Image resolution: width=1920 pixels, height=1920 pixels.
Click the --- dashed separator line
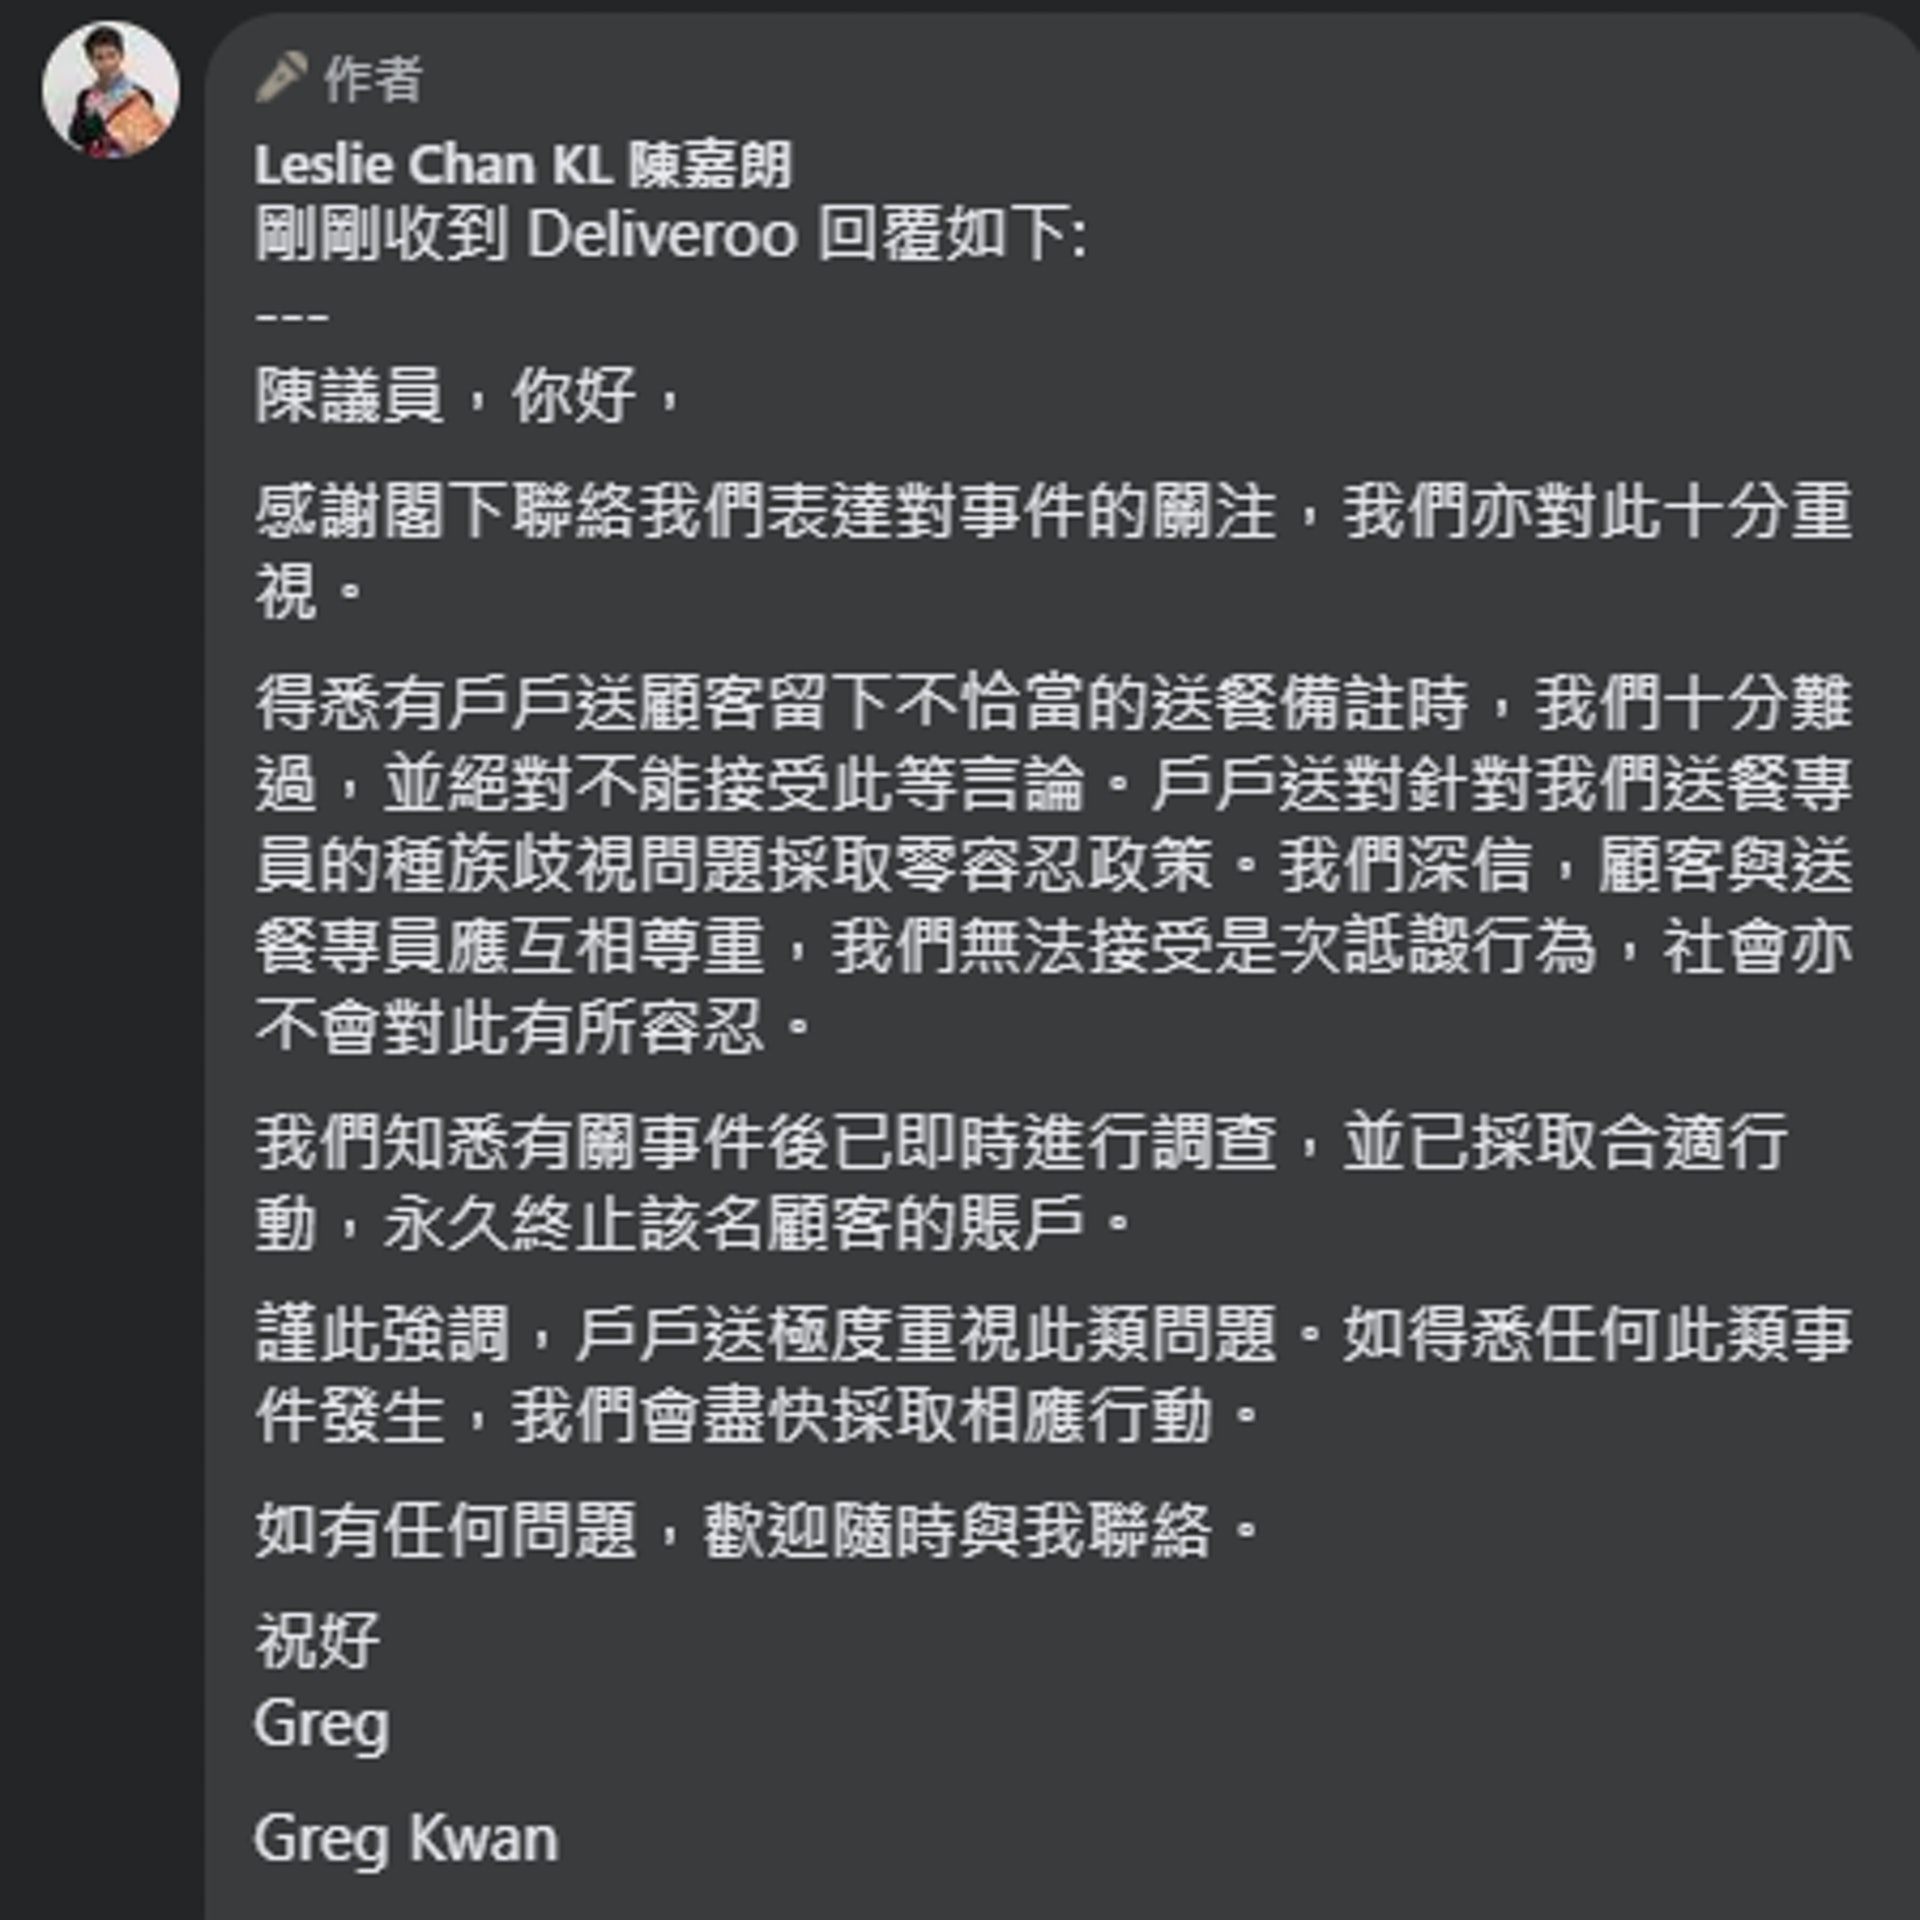click(291, 318)
